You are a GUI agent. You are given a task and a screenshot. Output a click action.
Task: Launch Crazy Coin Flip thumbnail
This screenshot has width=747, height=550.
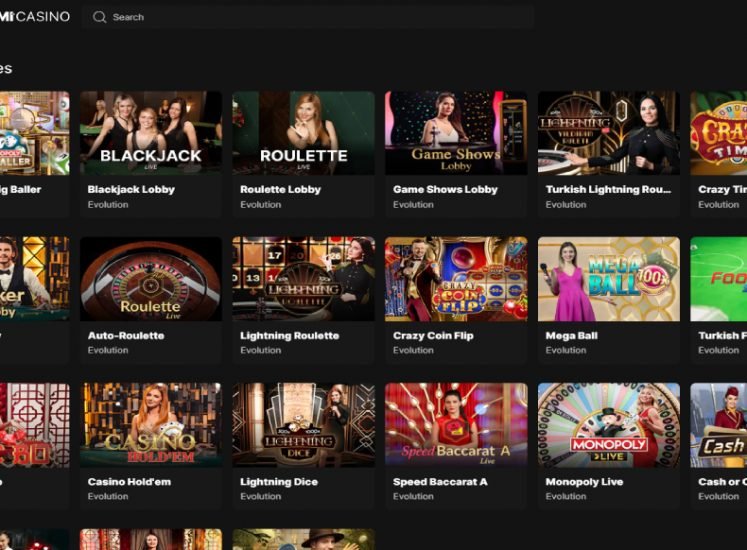[456, 279]
